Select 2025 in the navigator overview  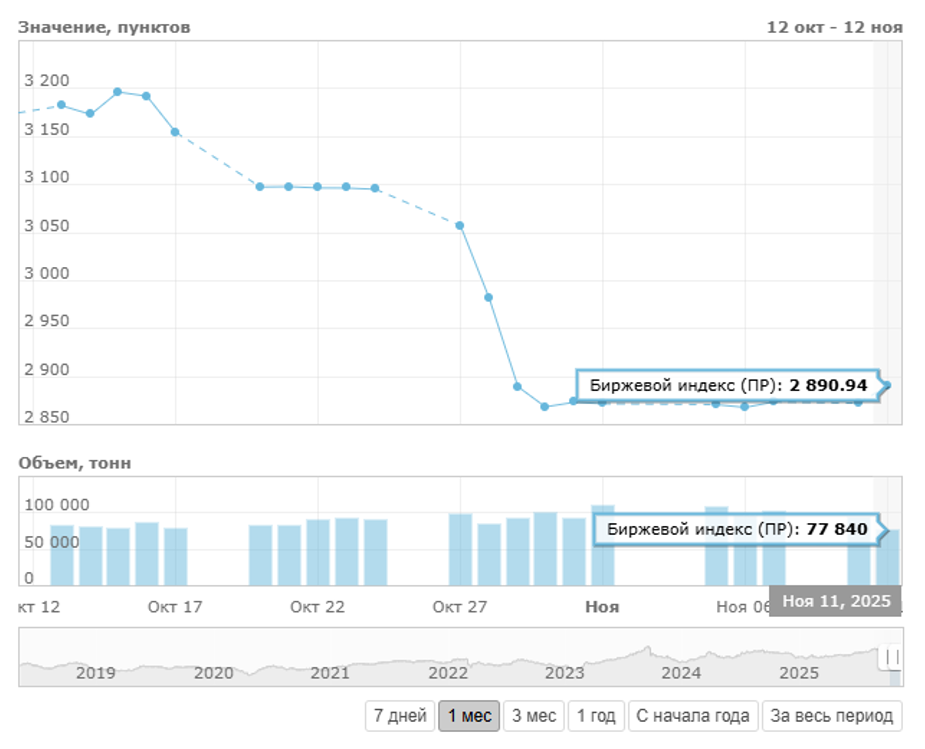click(x=798, y=673)
